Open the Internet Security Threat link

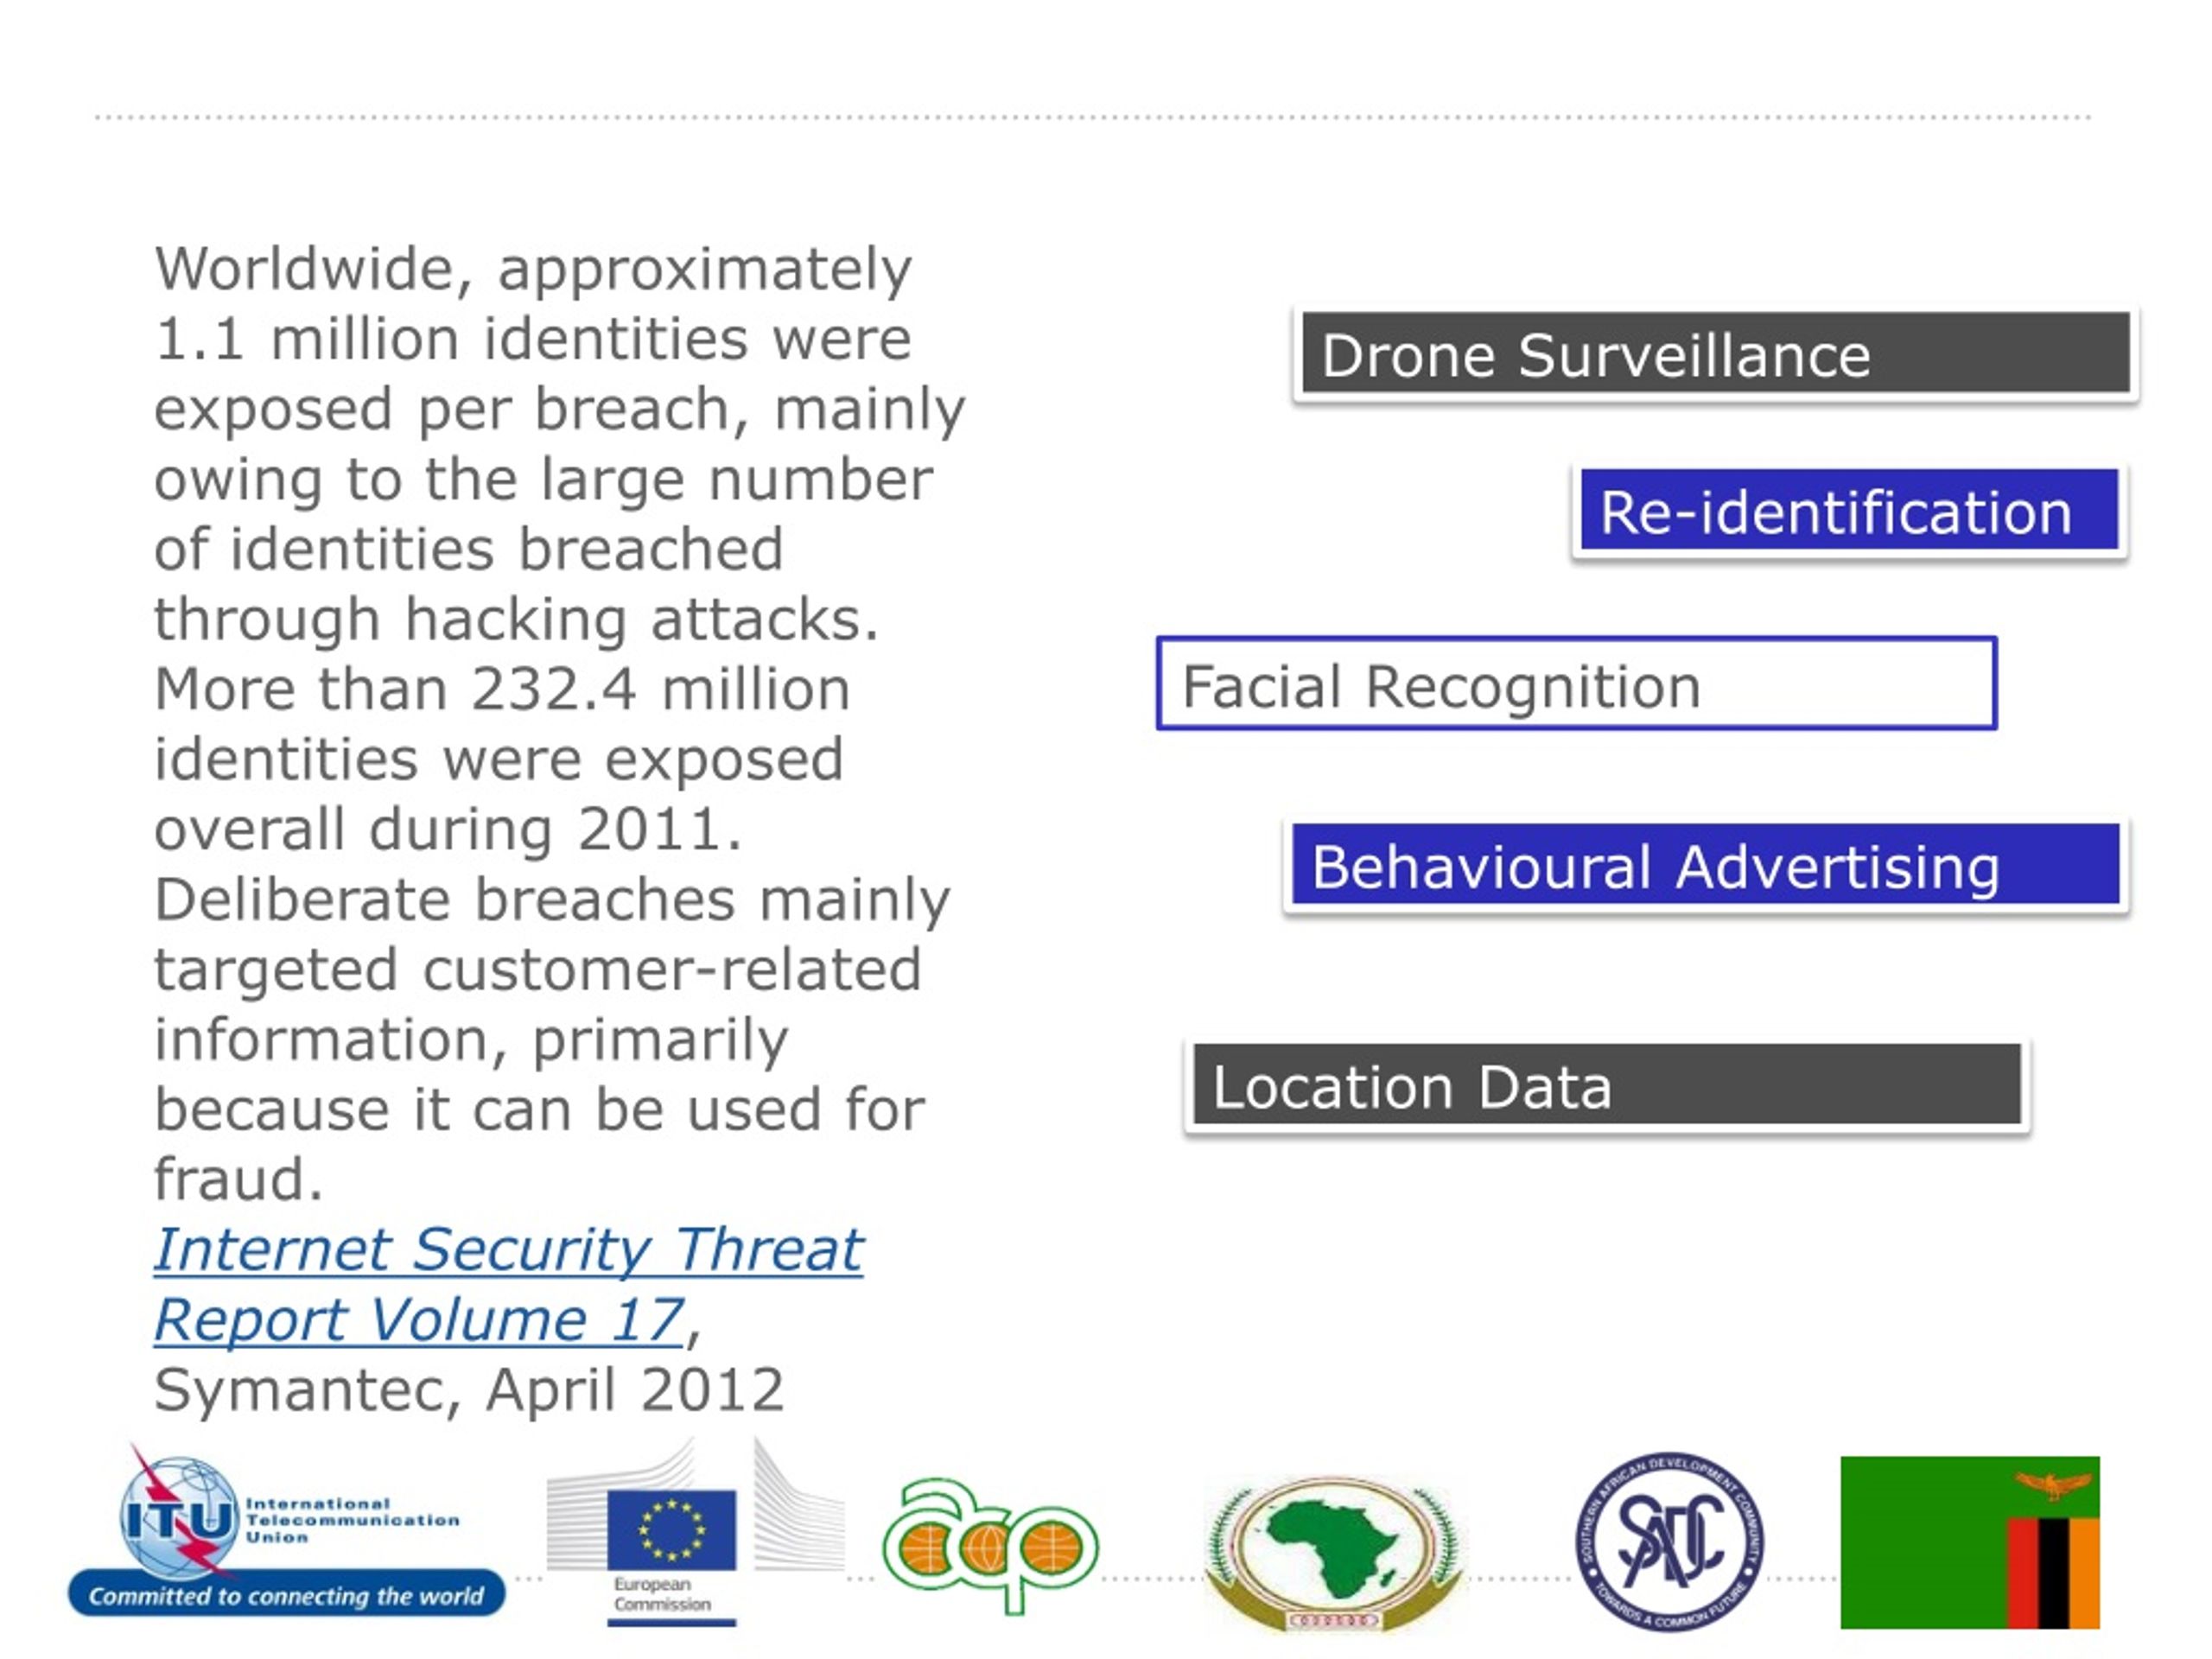[508, 1249]
